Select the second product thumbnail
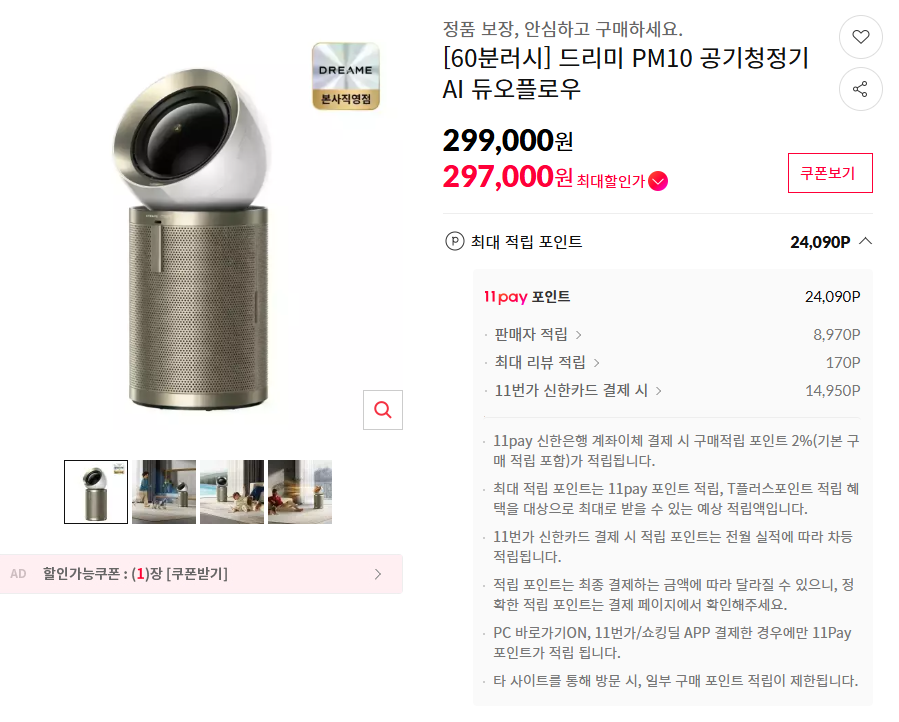Viewport: 899px width, 722px height. click(x=164, y=492)
